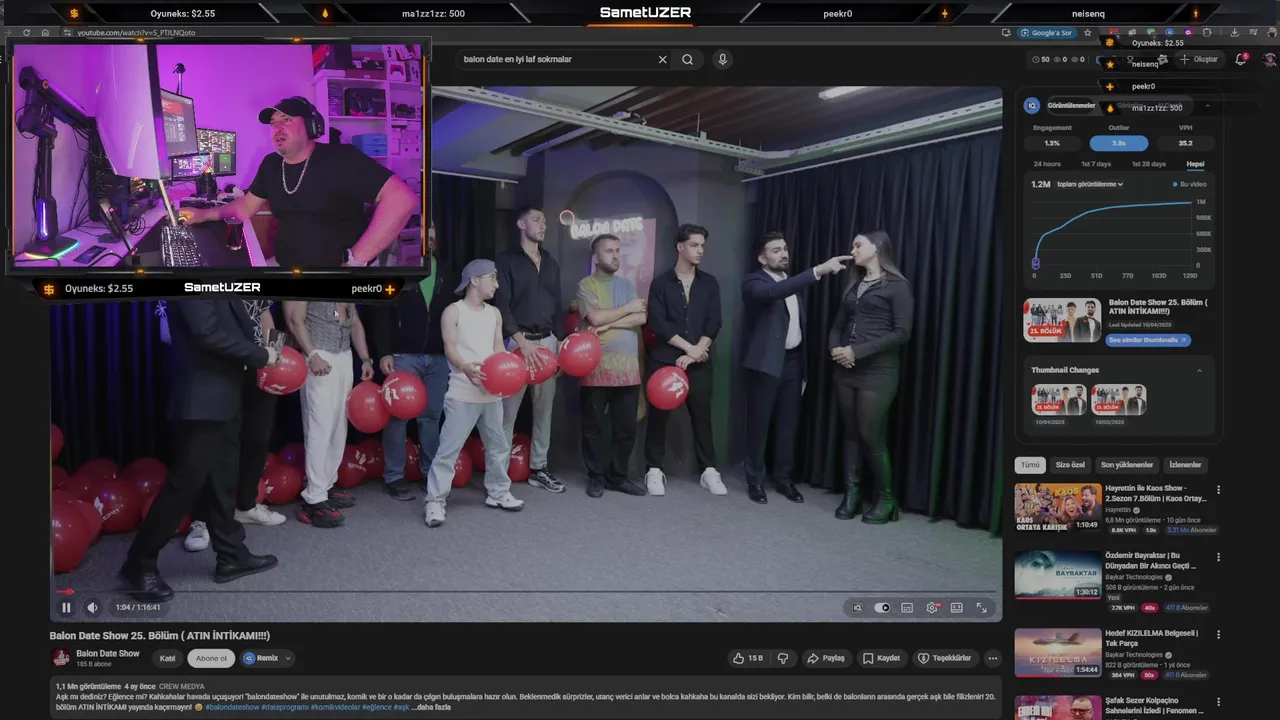Click the vidIQ logo in the stats panel
Viewport: 1280px width, 720px height.
[1032, 105]
